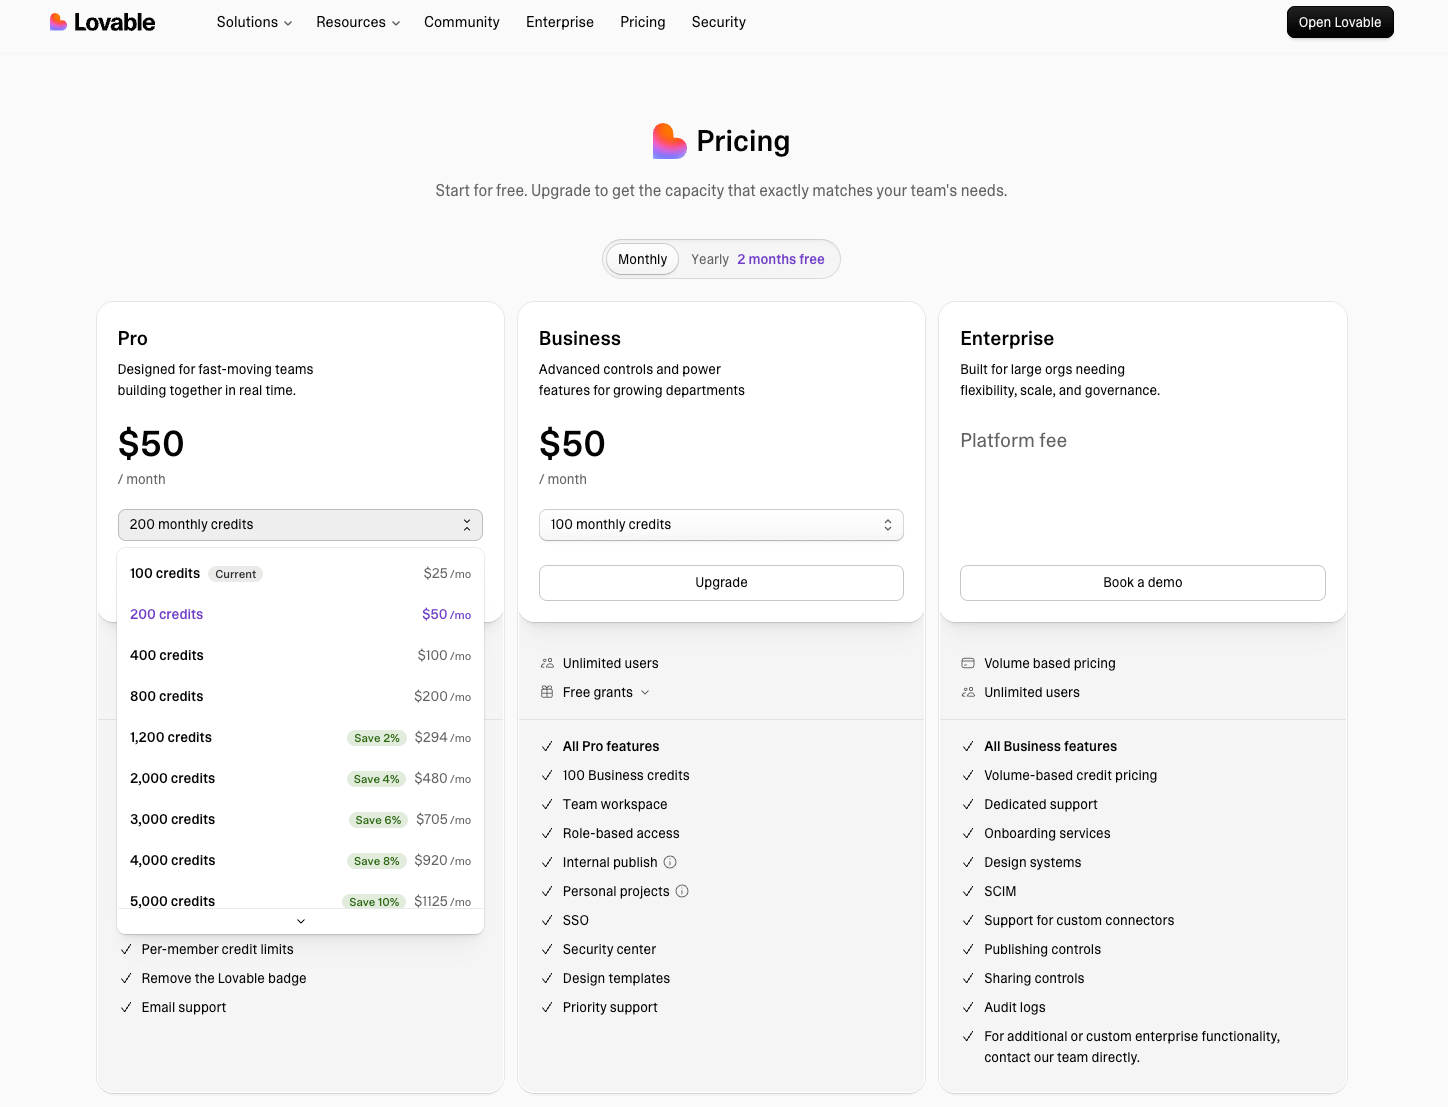Switch billing to Monthly
This screenshot has width=1448, height=1107.
point(642,259)
